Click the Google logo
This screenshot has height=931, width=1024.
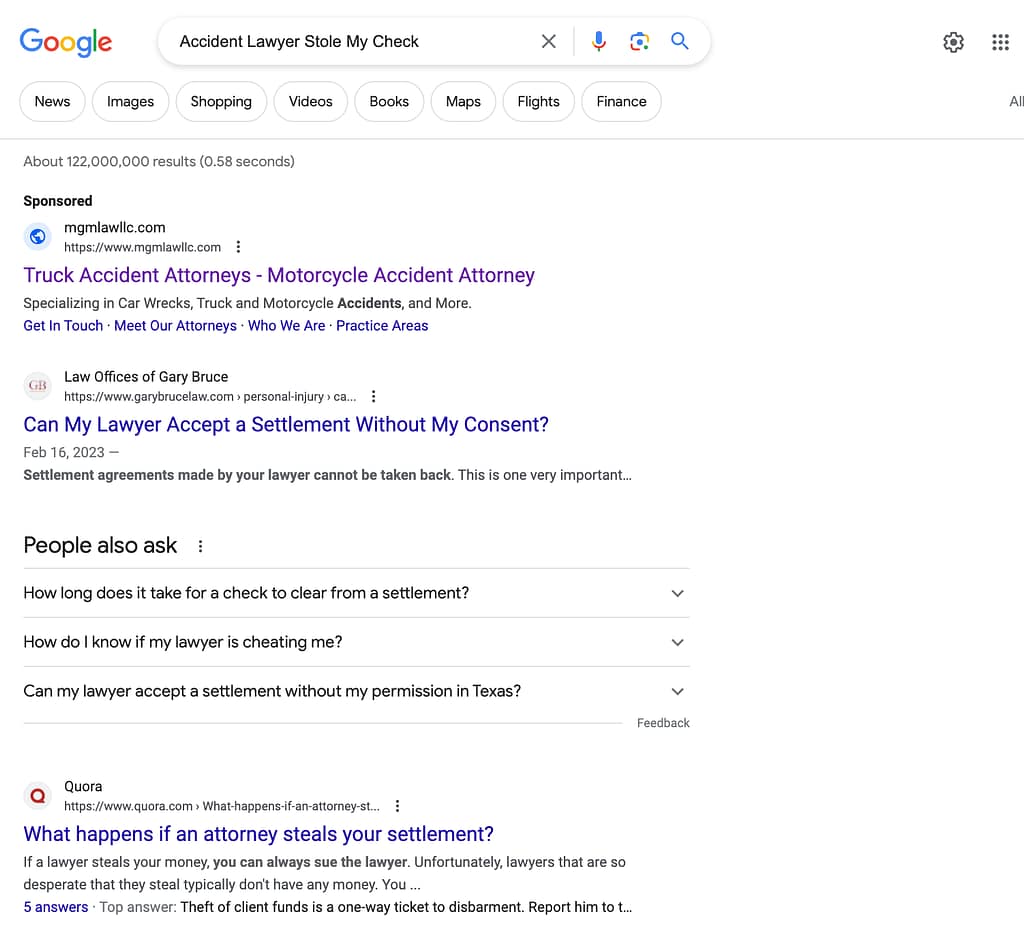click(x=66, y=42)
